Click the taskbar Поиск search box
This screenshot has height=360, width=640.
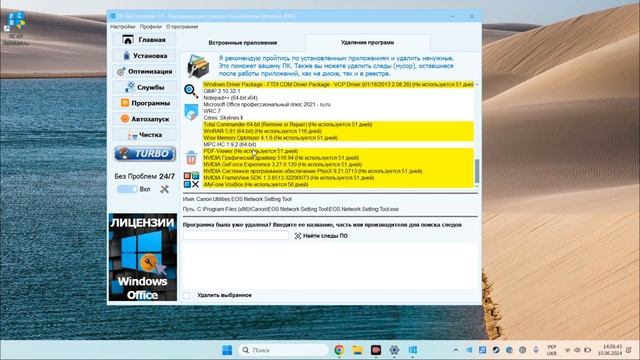(283, 350)
